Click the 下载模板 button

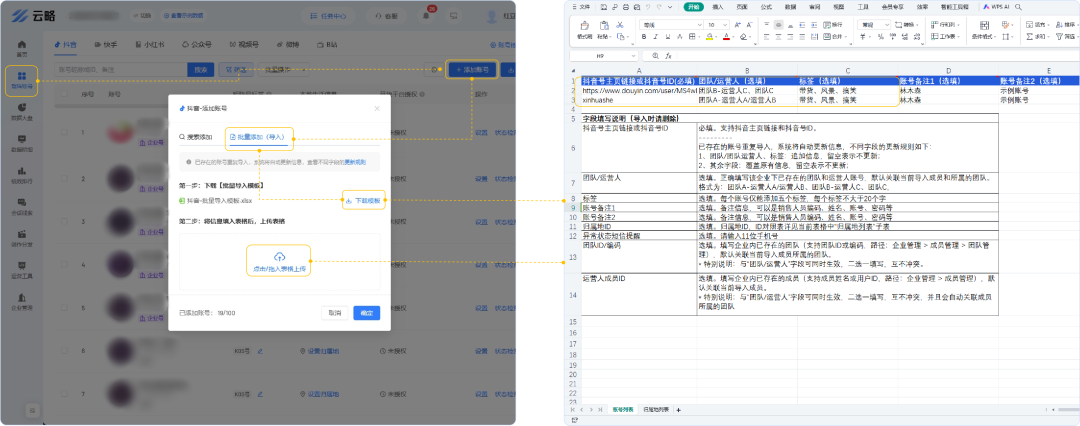[x=364, y=201]
